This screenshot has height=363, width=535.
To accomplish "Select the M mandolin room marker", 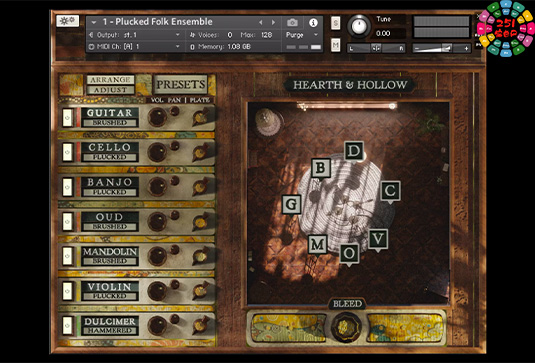I will (x=318, y=244).
